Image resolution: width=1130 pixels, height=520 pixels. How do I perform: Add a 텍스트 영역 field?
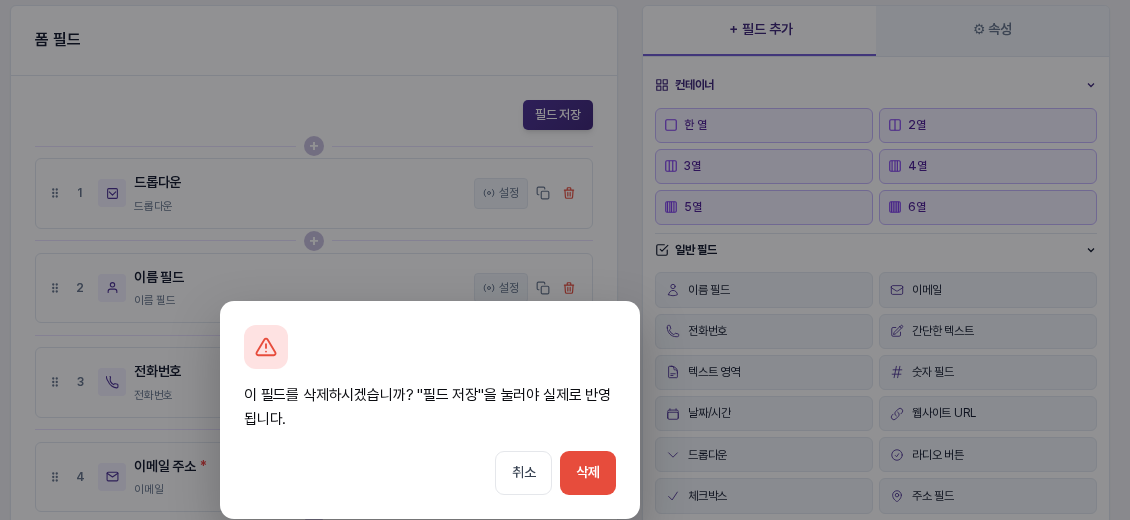(764, 372)
